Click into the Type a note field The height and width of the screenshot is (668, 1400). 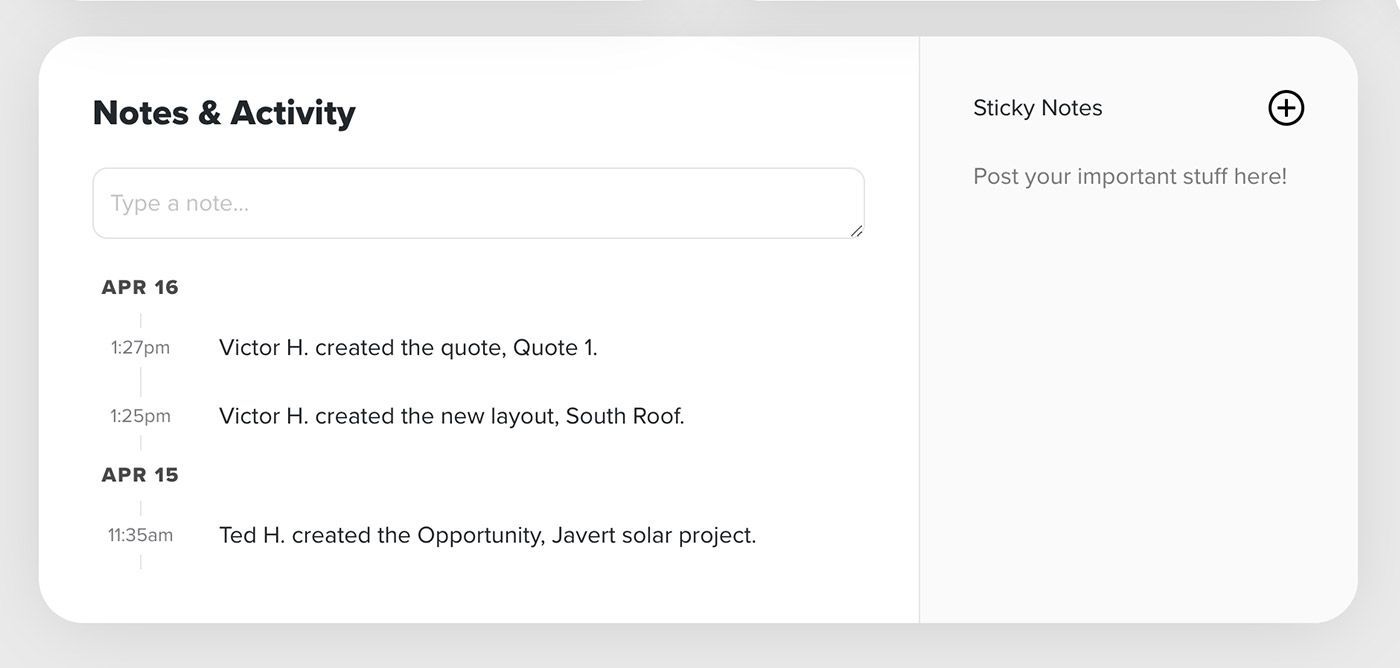click(x=478, y=203)
